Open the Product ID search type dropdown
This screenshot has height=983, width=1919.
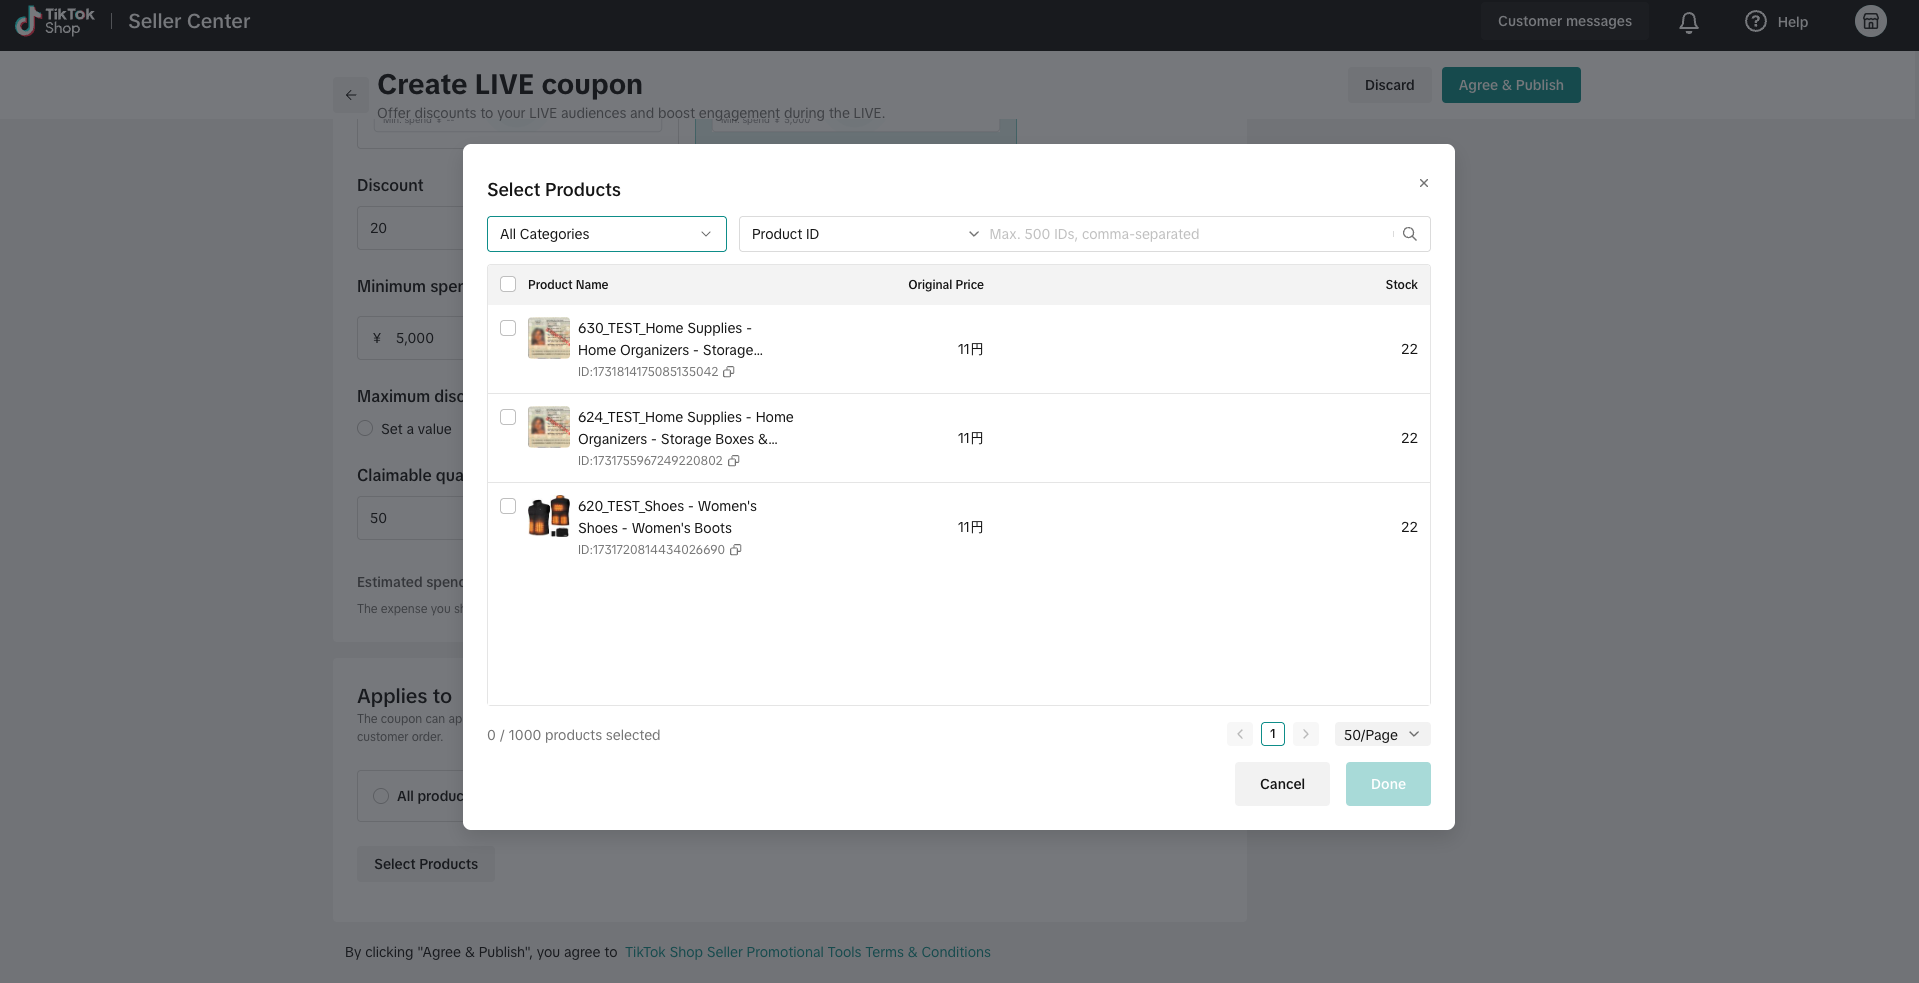[864, 234]
